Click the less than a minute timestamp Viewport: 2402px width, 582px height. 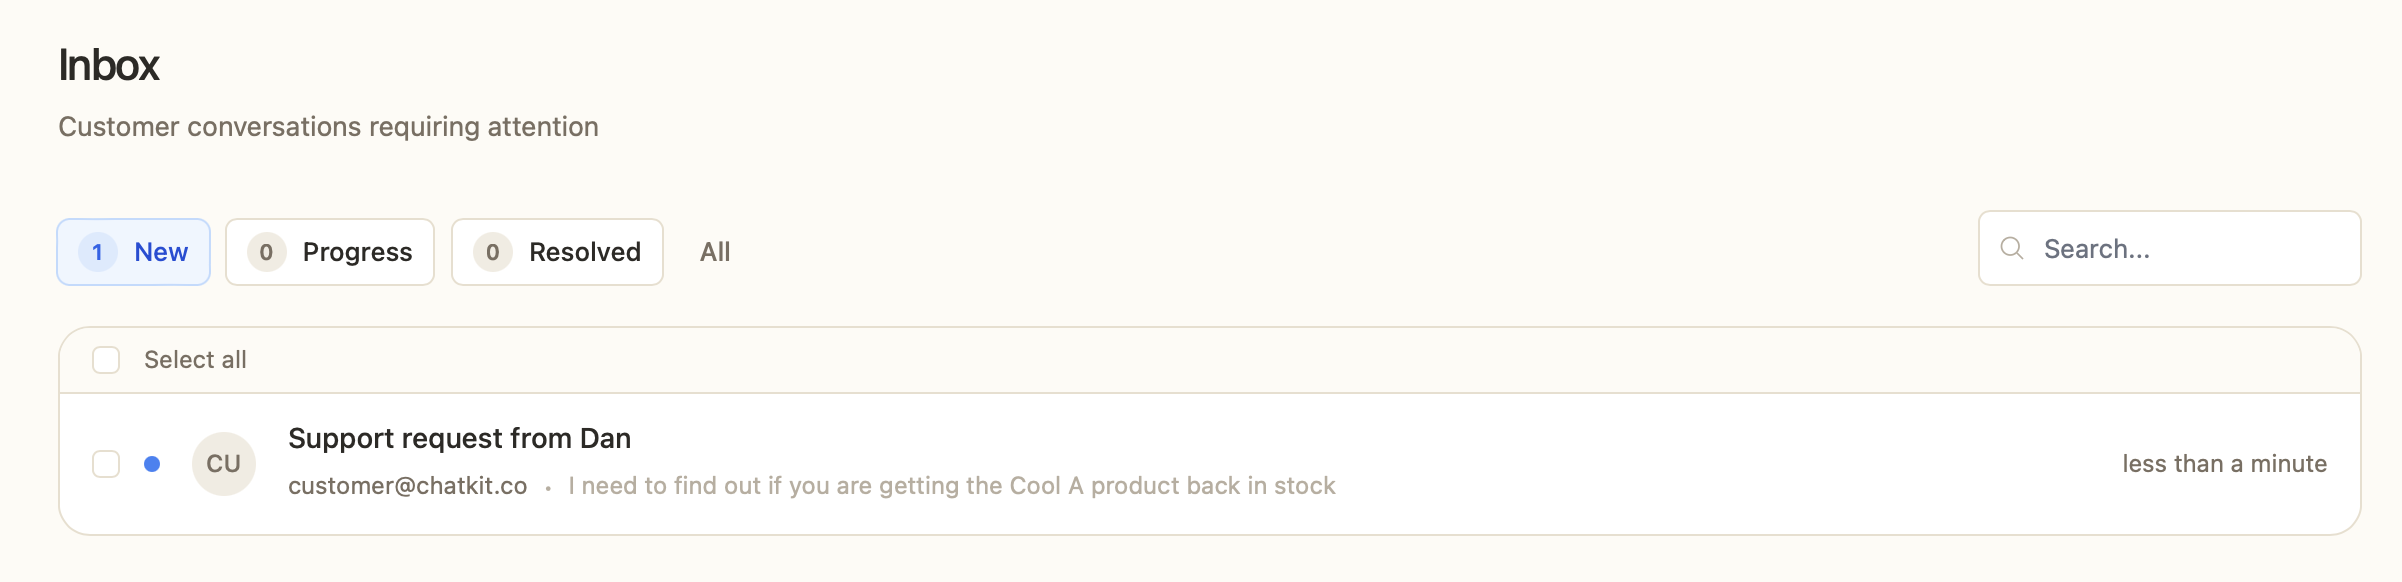2224,464
